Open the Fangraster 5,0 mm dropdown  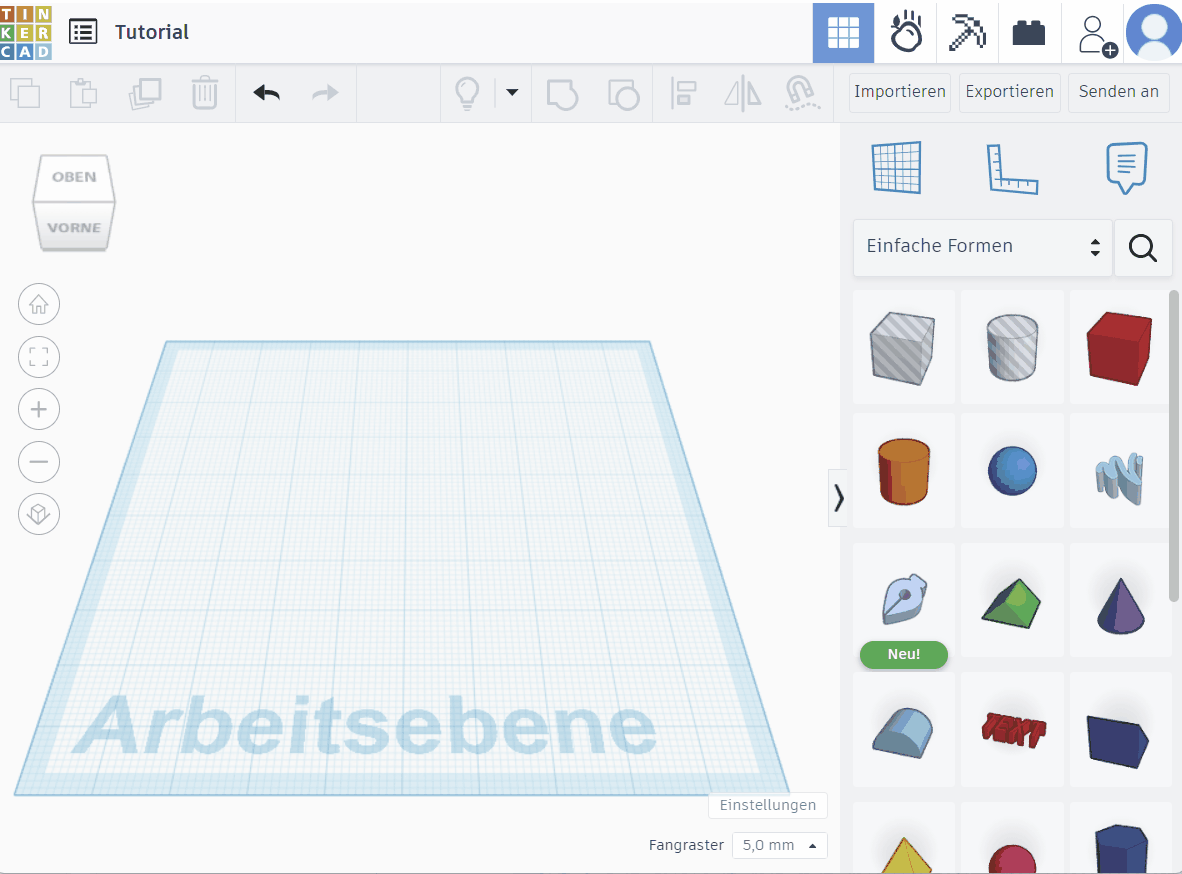coord(779,845)
